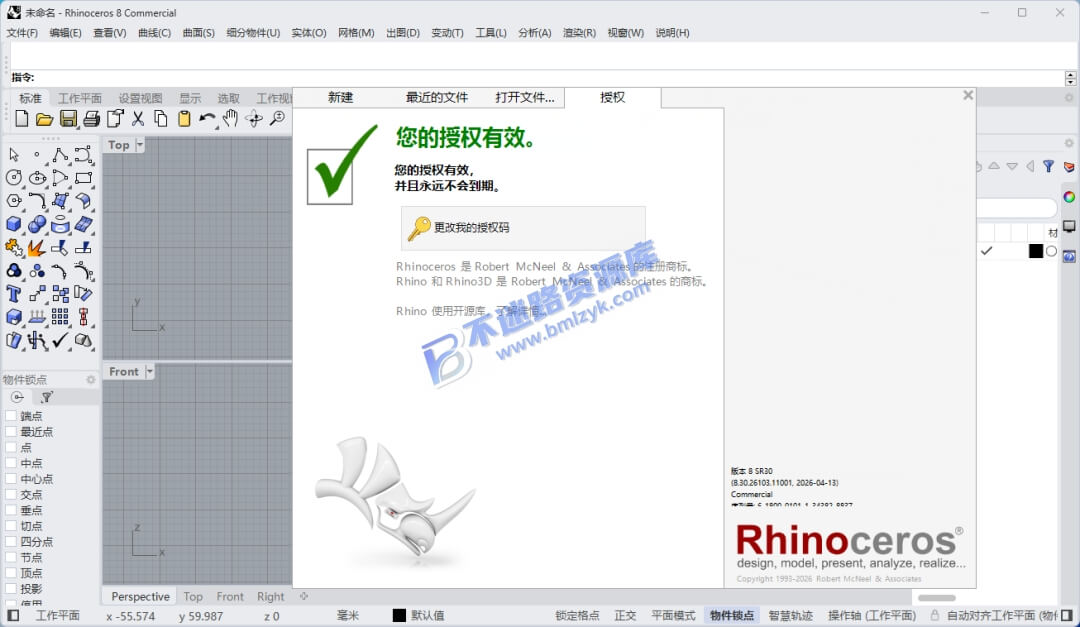1080x627 pixels.
Task: Click 更改我的授权码 button
Action: click(x=523, y=227)
